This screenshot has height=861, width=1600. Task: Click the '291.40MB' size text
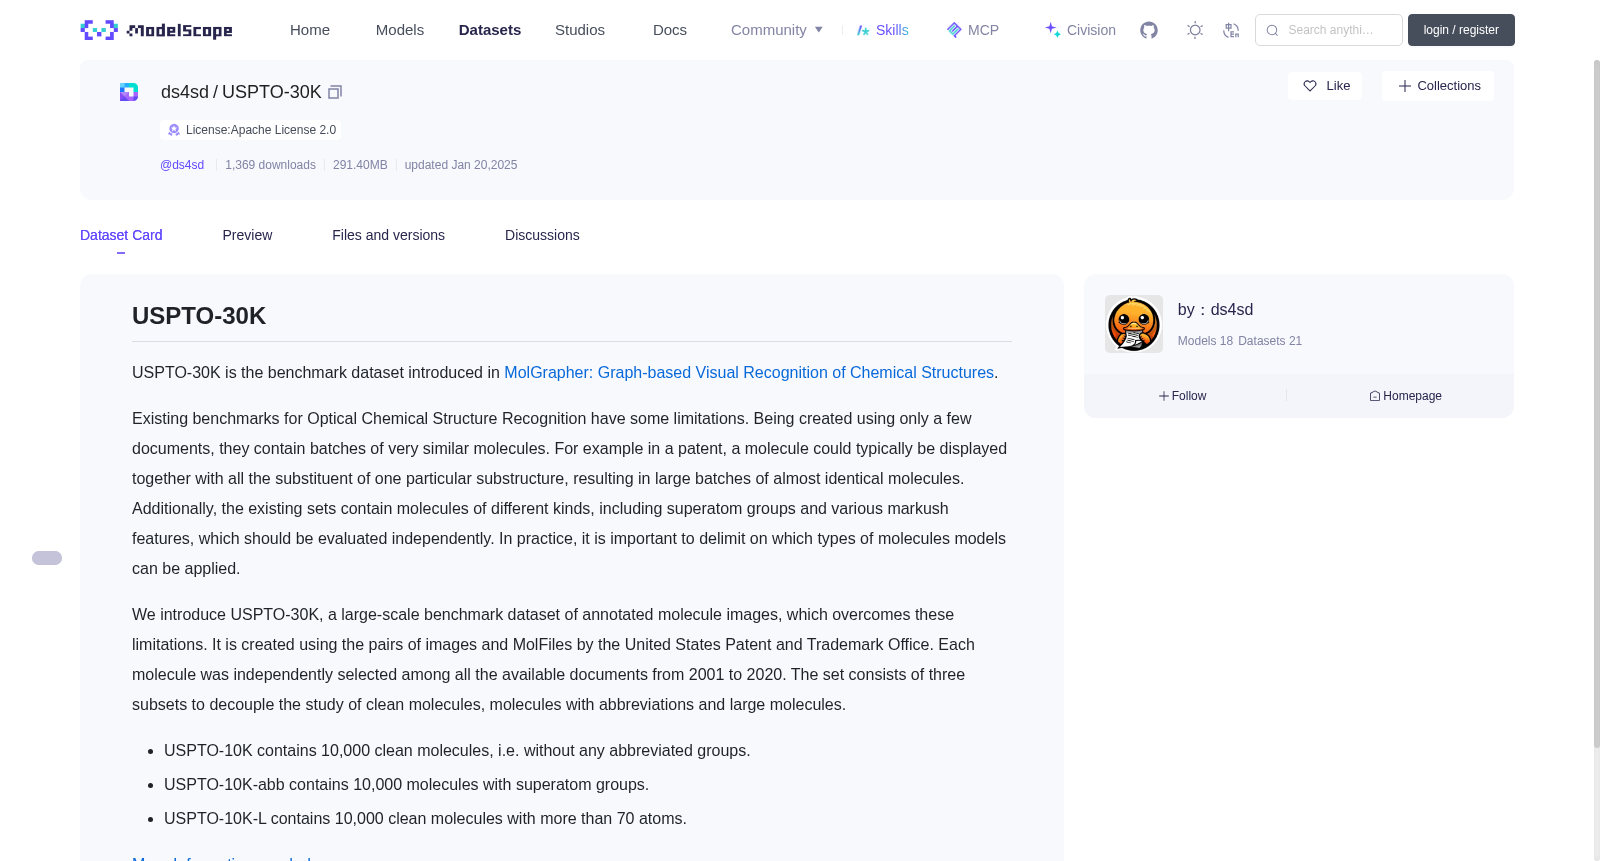coord(360,165)
